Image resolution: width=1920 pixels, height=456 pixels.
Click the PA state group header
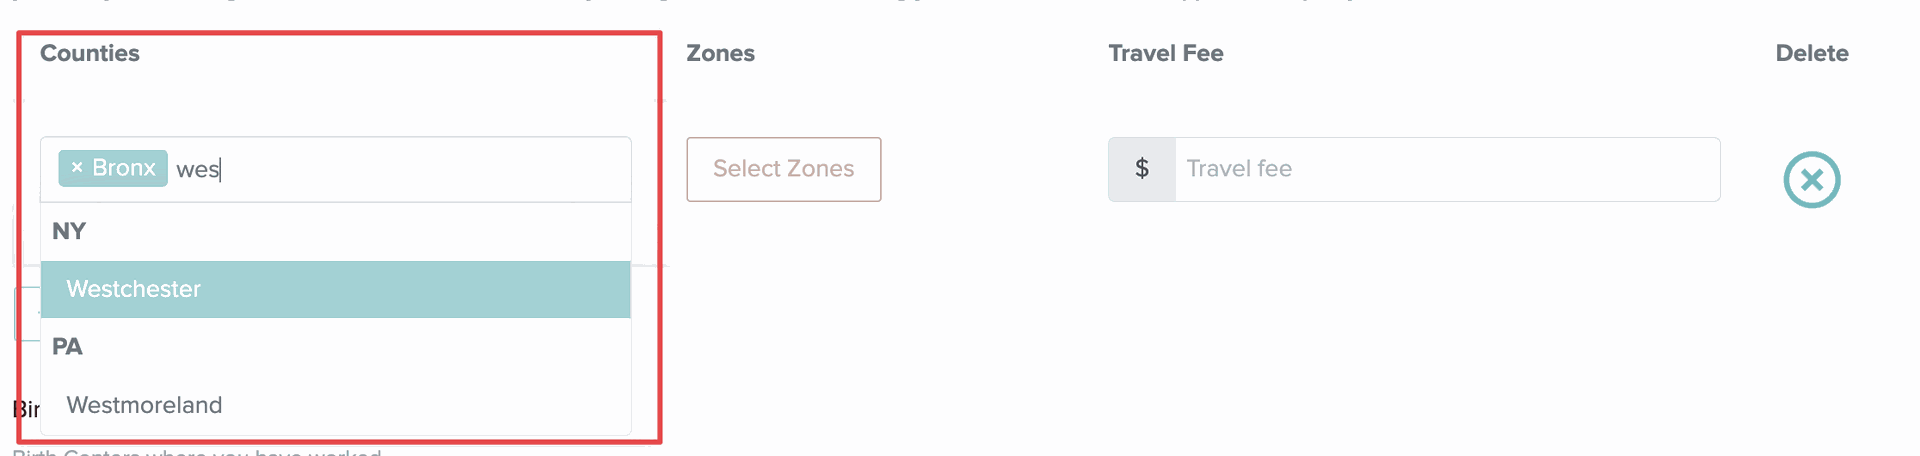tap(67, 347)
